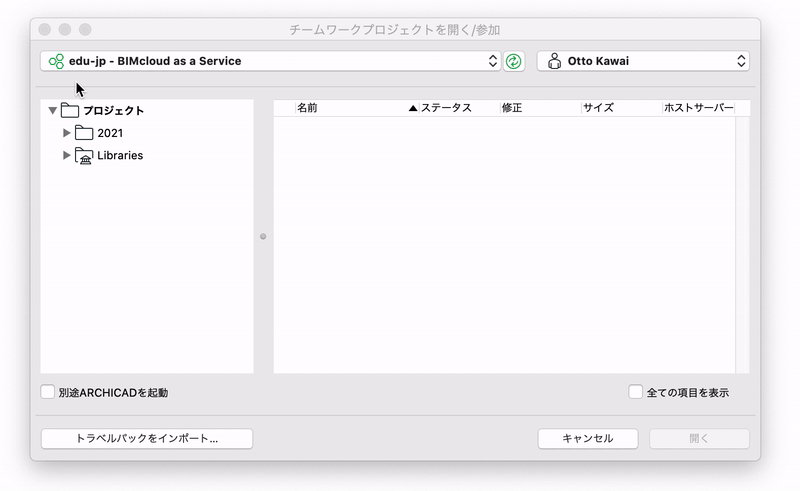
Task: Click the トラベルパックをインポート button
Action: coord(147,438)
